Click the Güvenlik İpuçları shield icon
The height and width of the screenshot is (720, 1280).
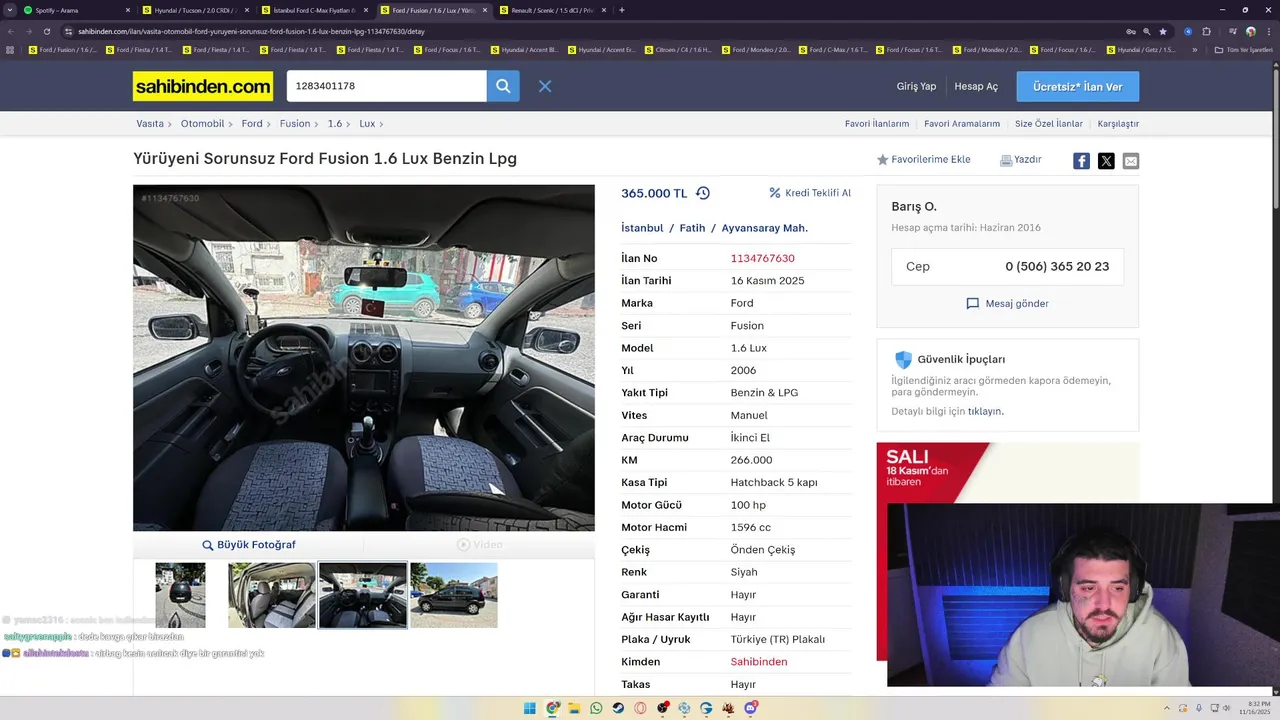click(903, 360)
